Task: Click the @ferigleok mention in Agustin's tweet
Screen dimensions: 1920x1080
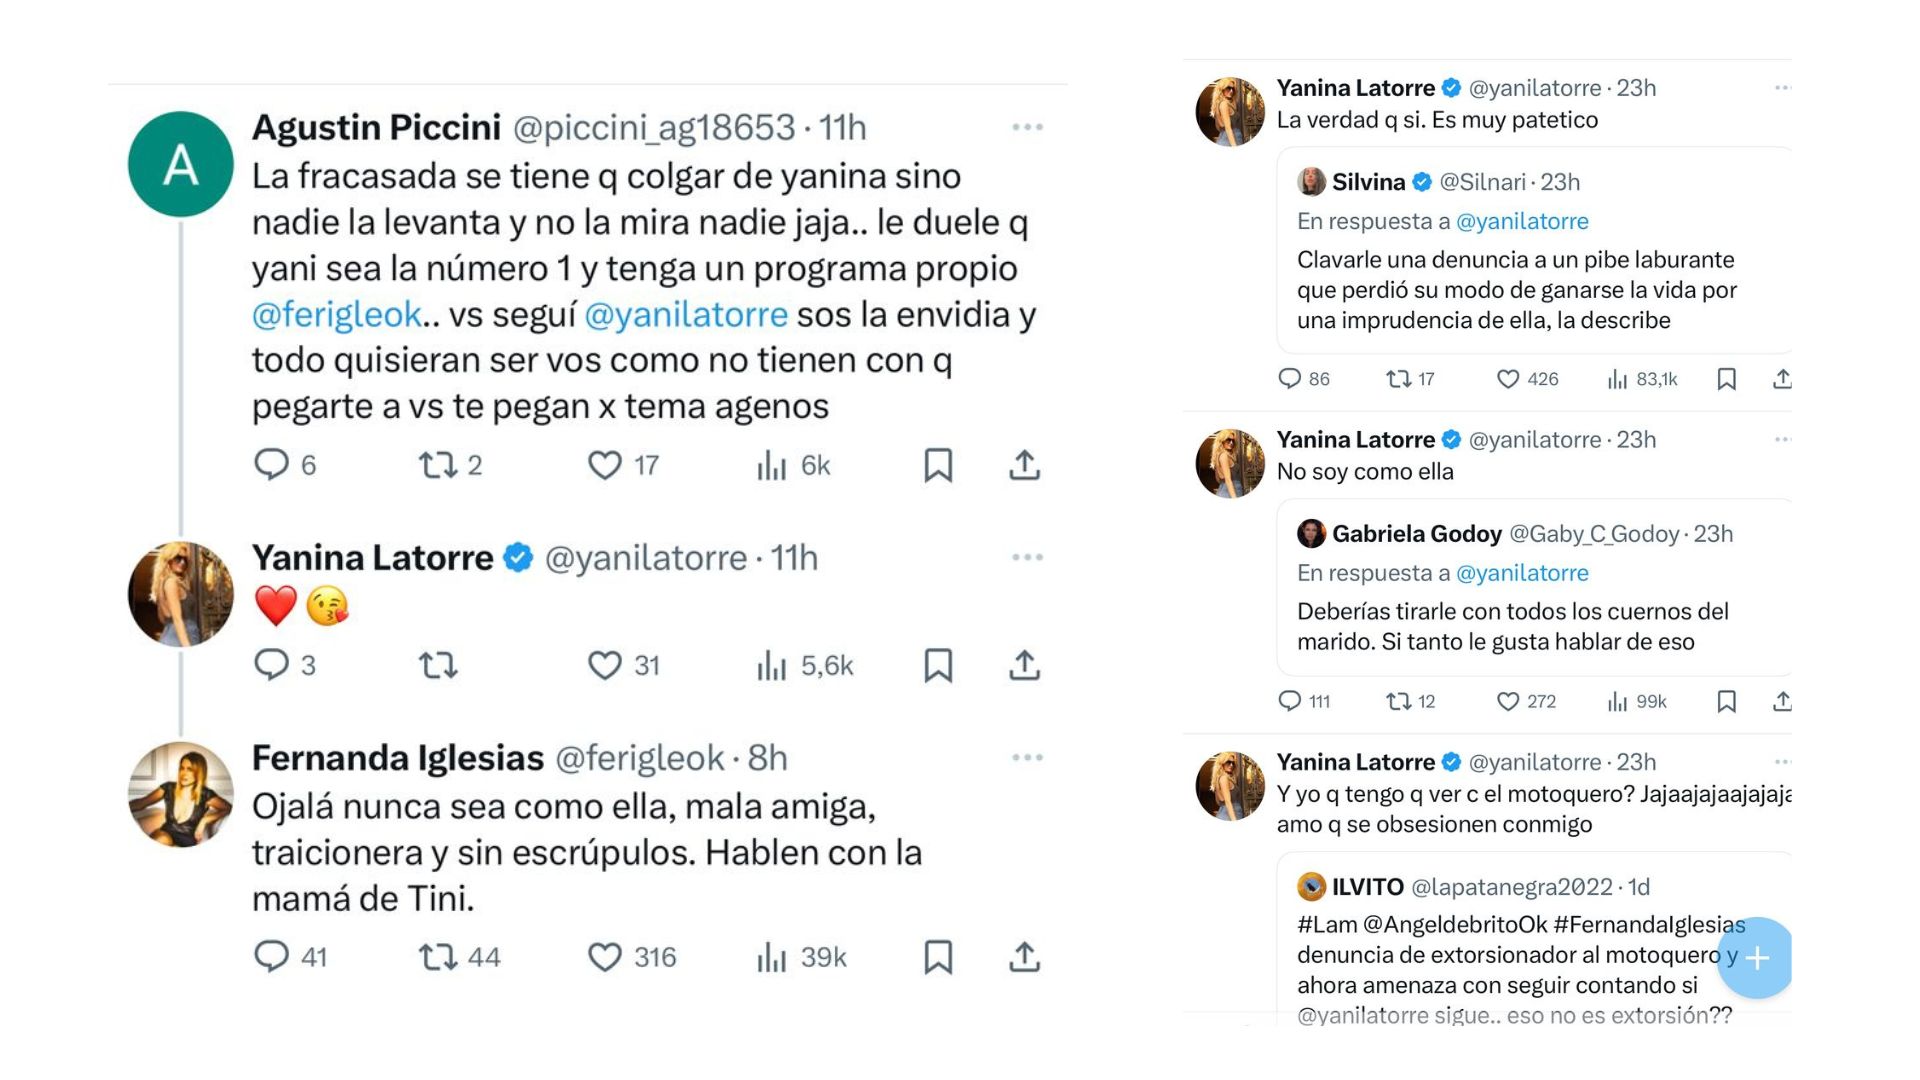Action: [x=336, y=314]
